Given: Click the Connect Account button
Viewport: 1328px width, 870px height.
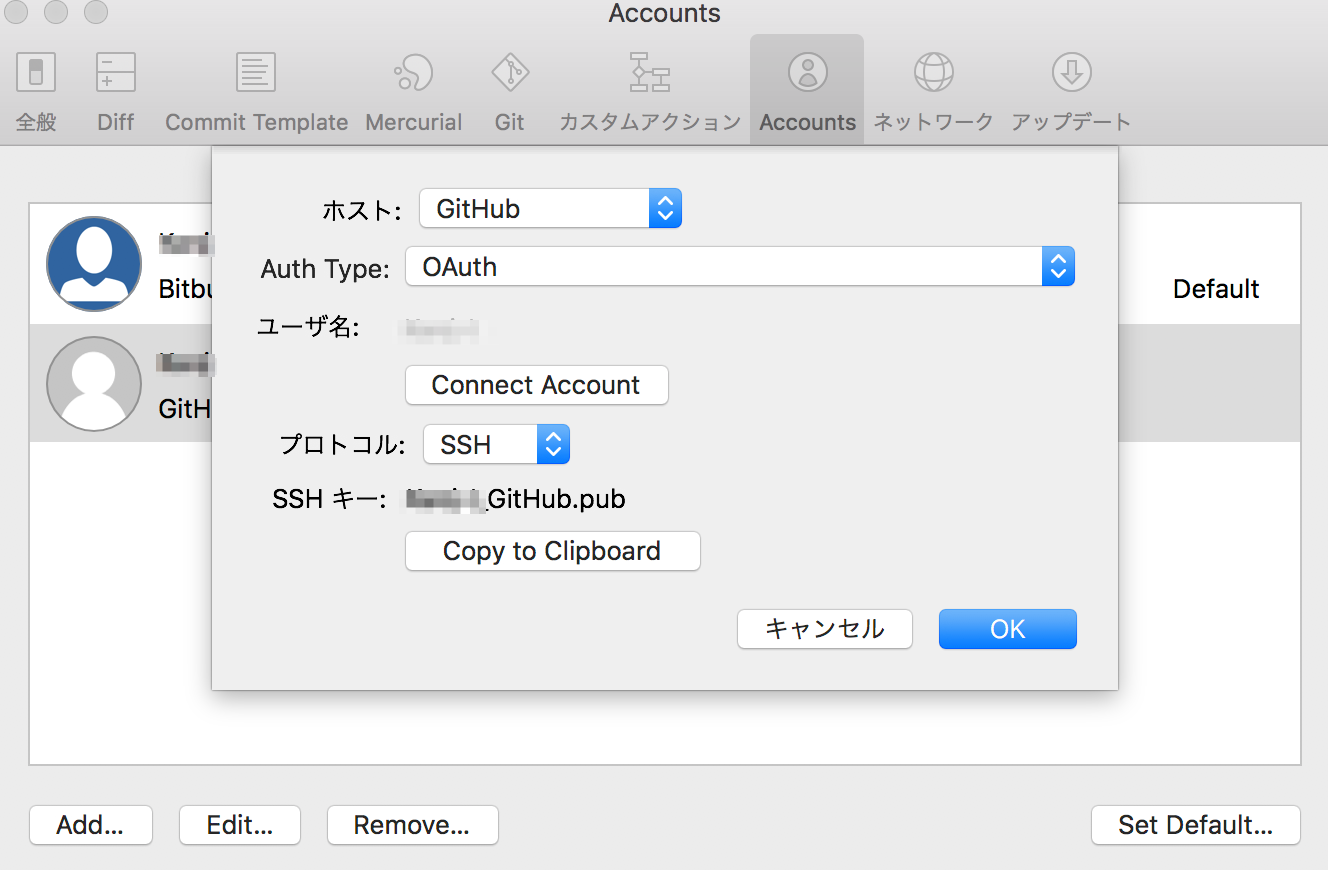Looking at the screenshot, I should pos(536,385).
